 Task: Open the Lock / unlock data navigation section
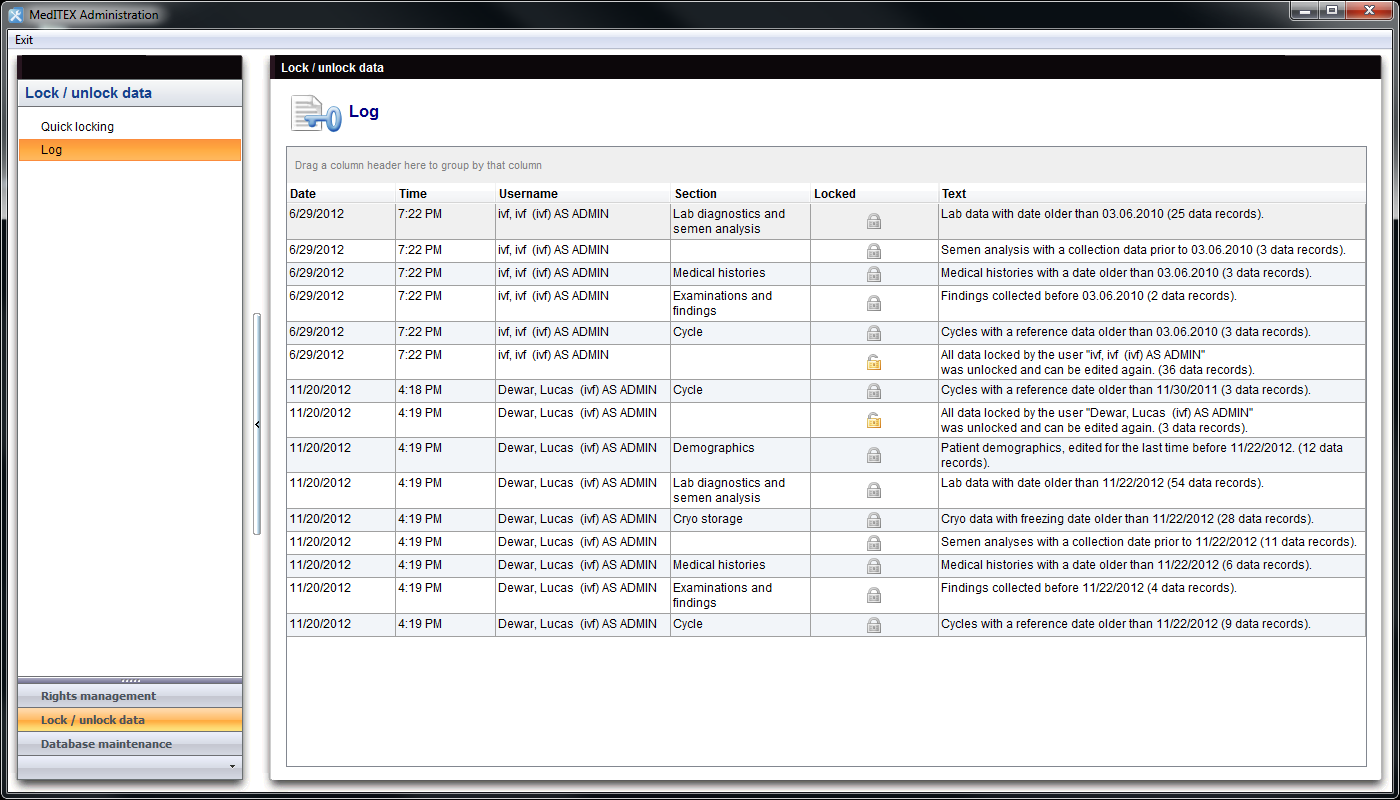tap(130, 720)
